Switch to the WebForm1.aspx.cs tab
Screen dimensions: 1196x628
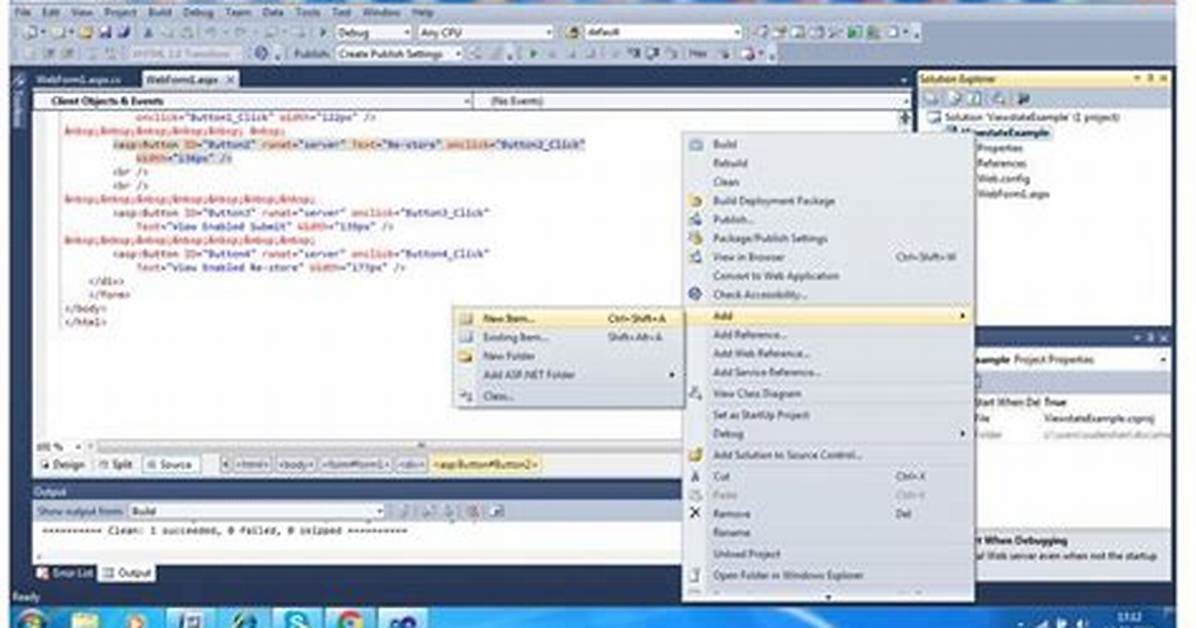pos(78,79)
